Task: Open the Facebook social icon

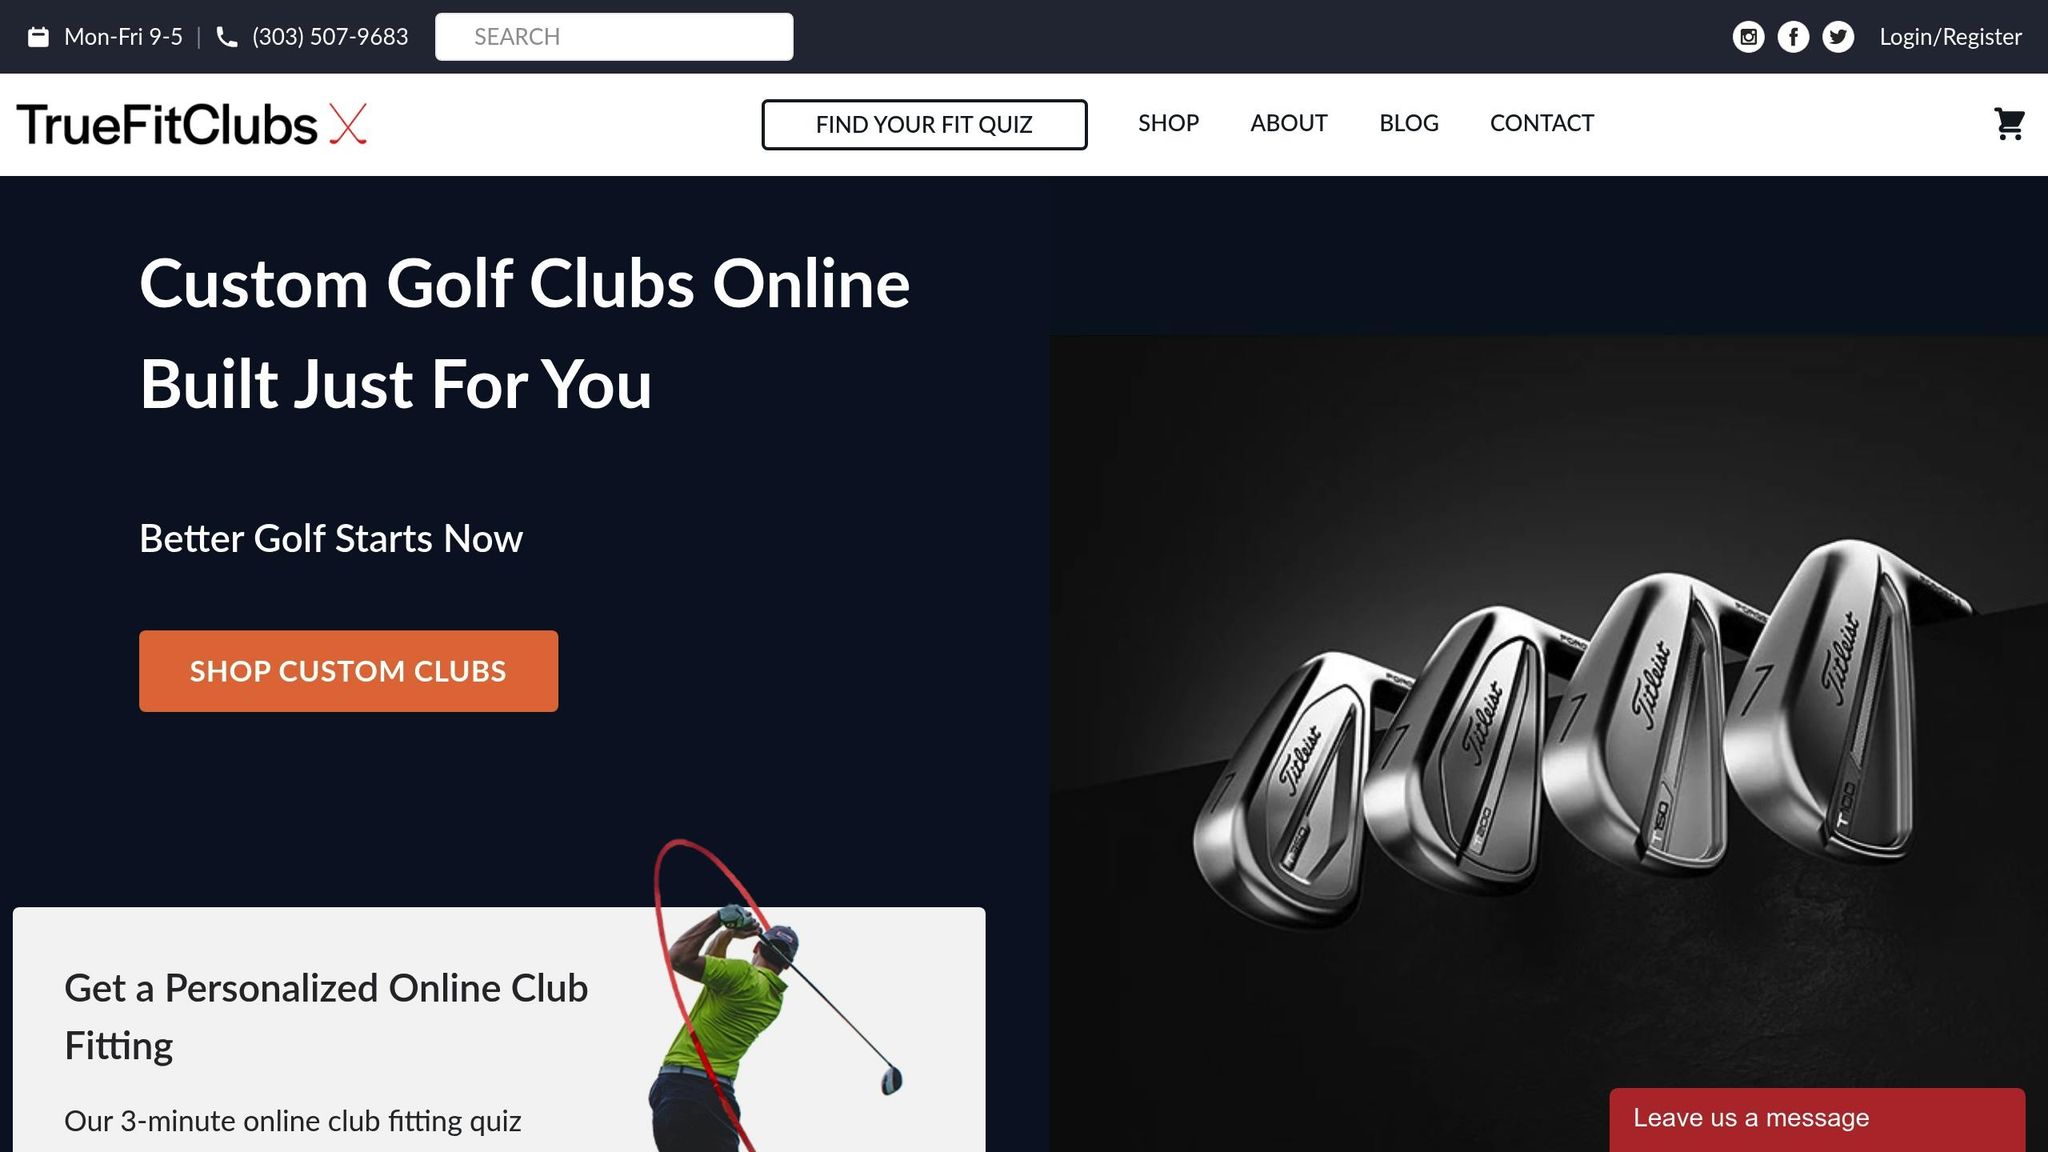Action: point(1793,37)
